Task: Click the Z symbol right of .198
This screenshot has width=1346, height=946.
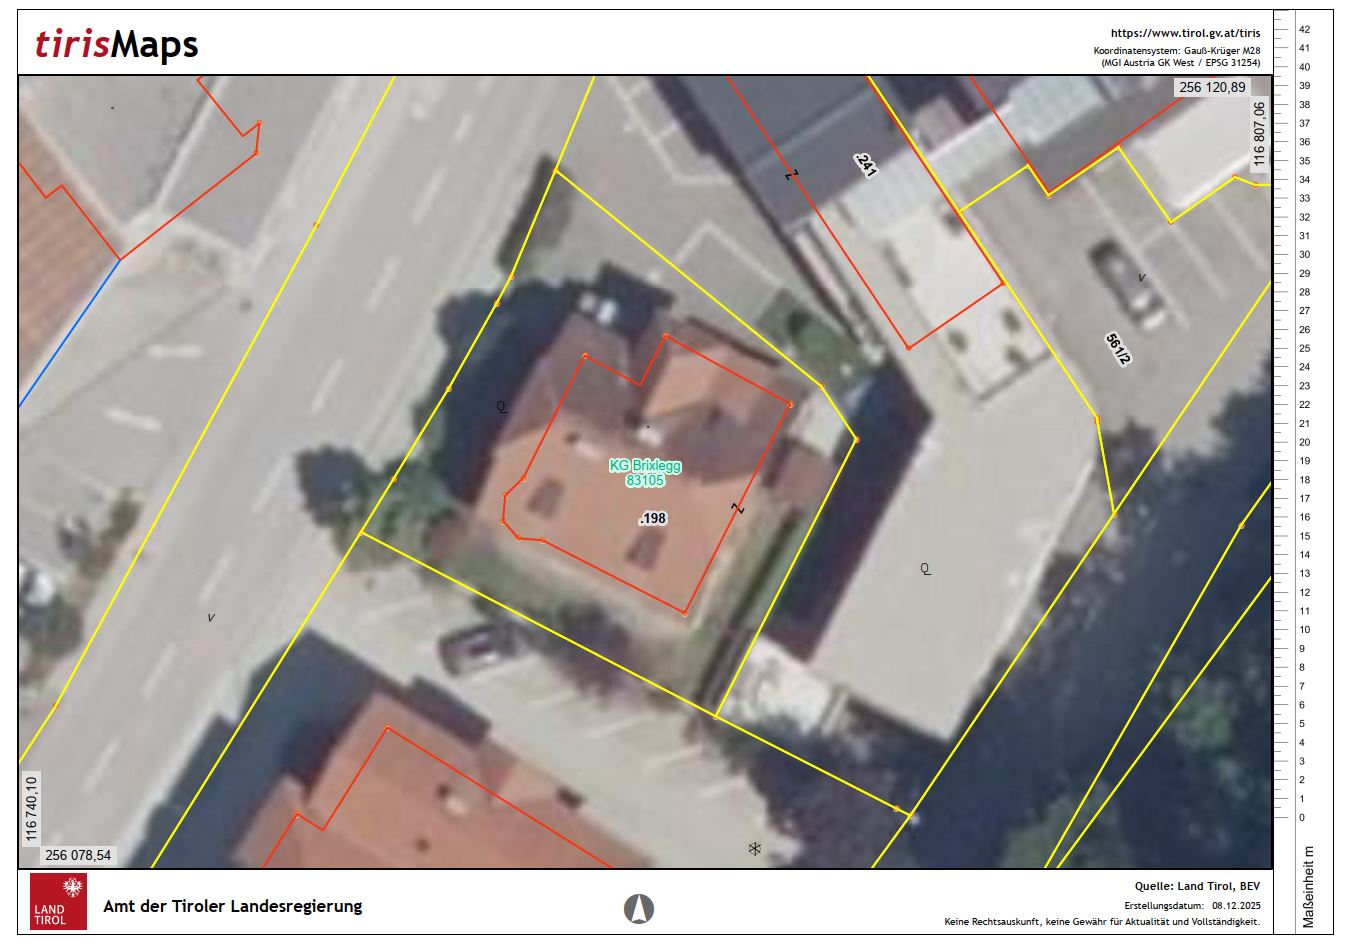Action: 739,508
